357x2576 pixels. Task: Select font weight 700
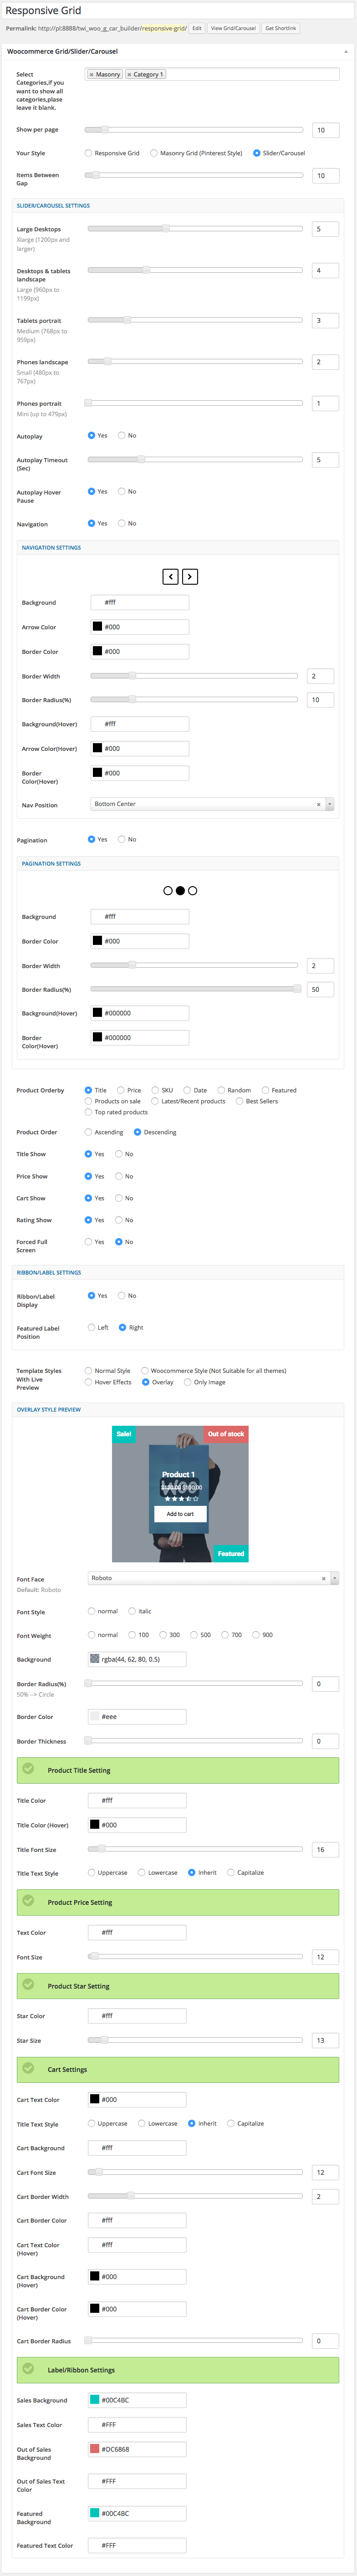point(225,1635)
